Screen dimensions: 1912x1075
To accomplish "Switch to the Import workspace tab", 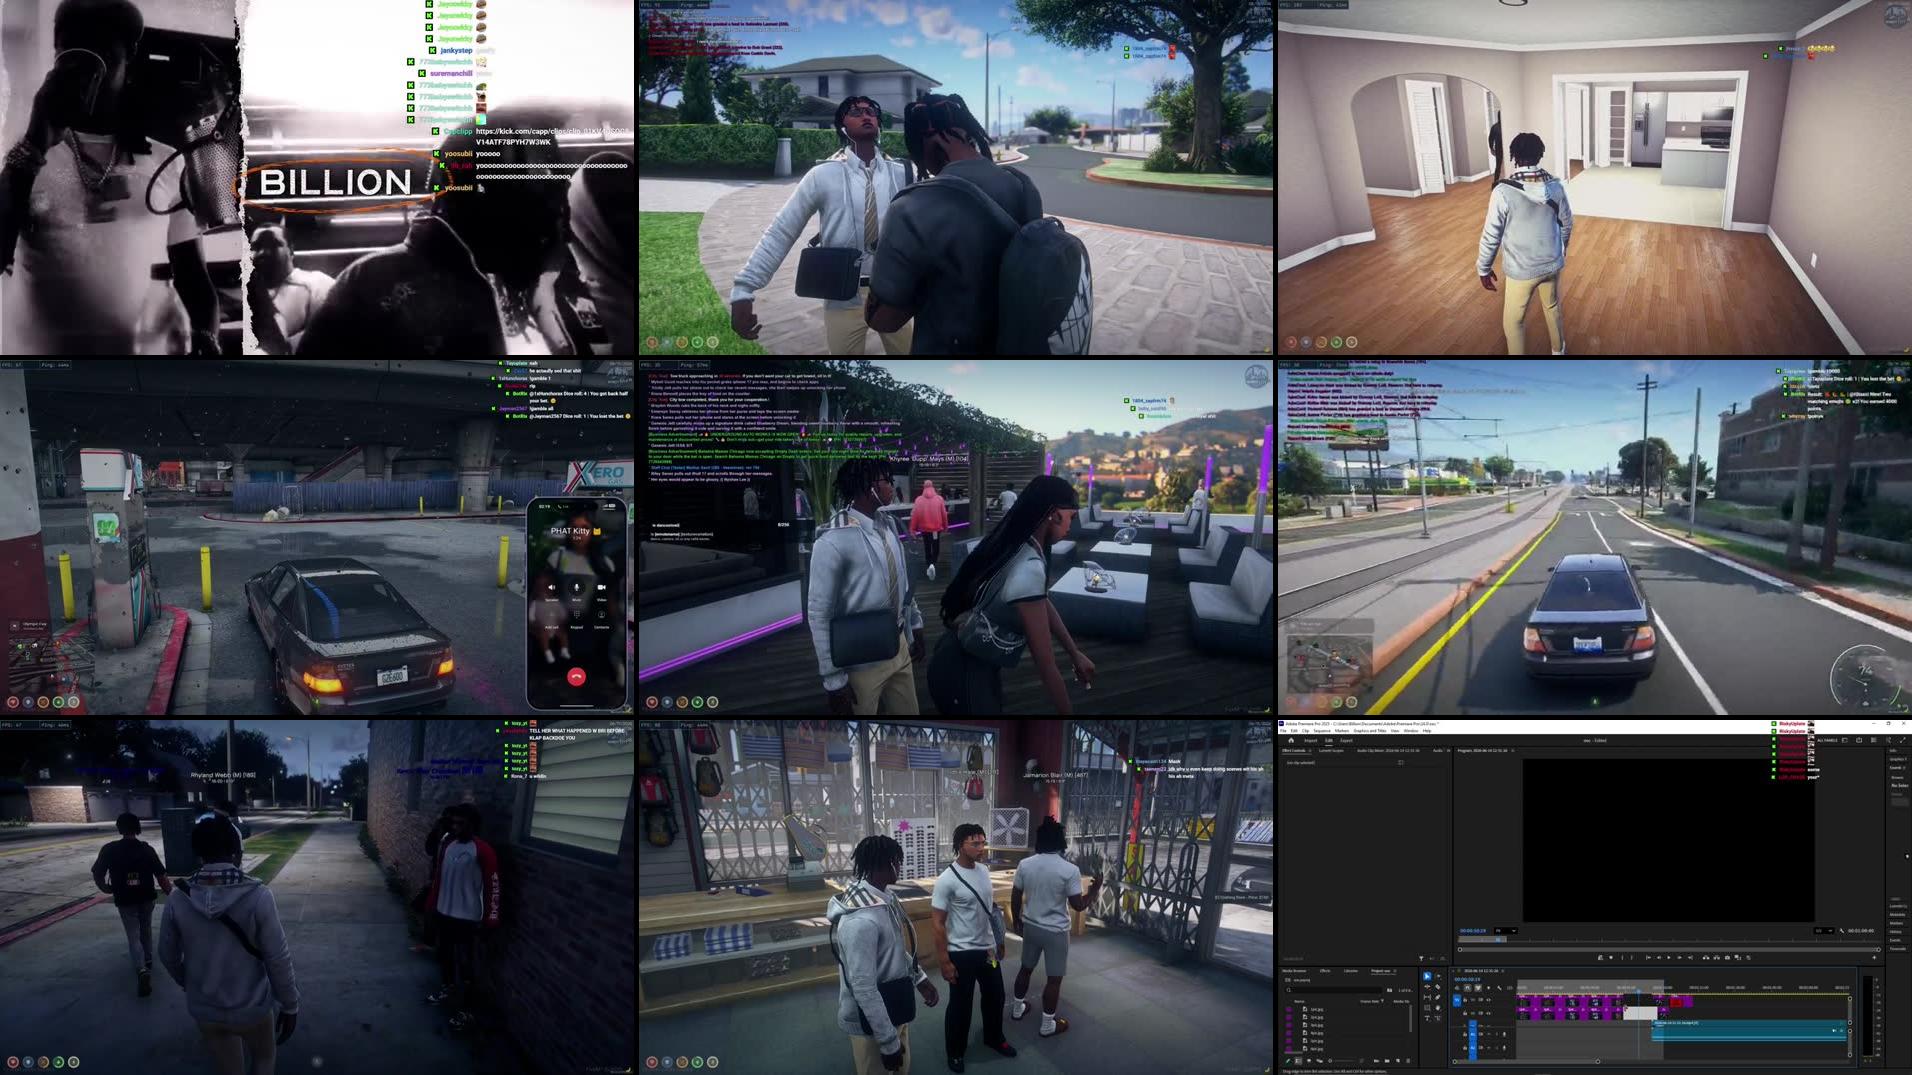I will point(1310,740).
